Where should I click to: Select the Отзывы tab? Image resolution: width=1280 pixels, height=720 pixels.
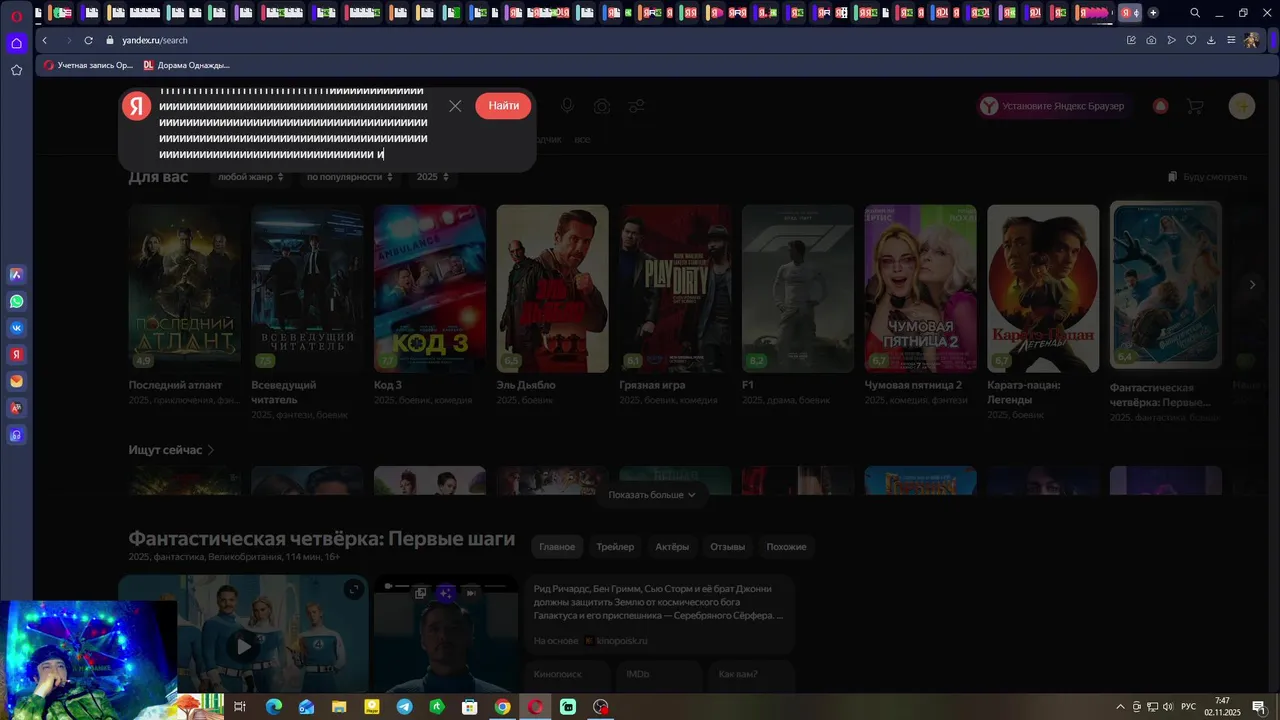click(x=727, y=547)
